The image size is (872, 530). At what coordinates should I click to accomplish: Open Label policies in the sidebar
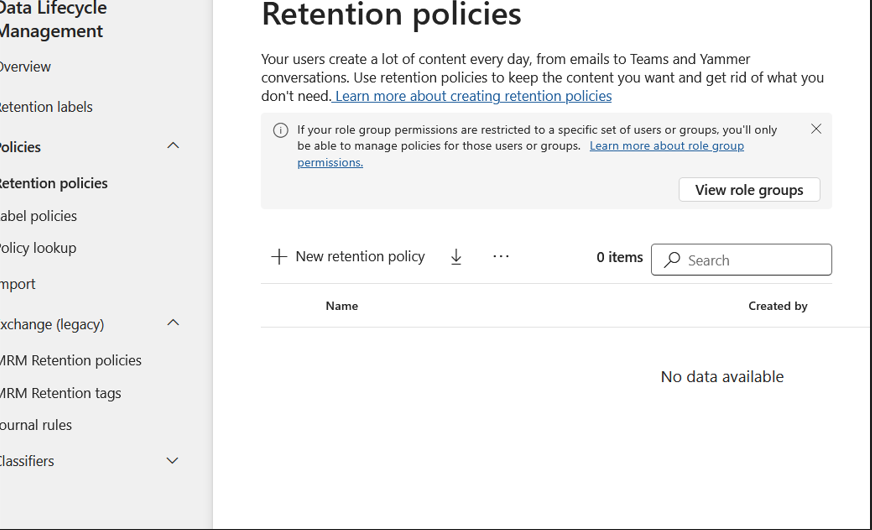click(38, 216)
